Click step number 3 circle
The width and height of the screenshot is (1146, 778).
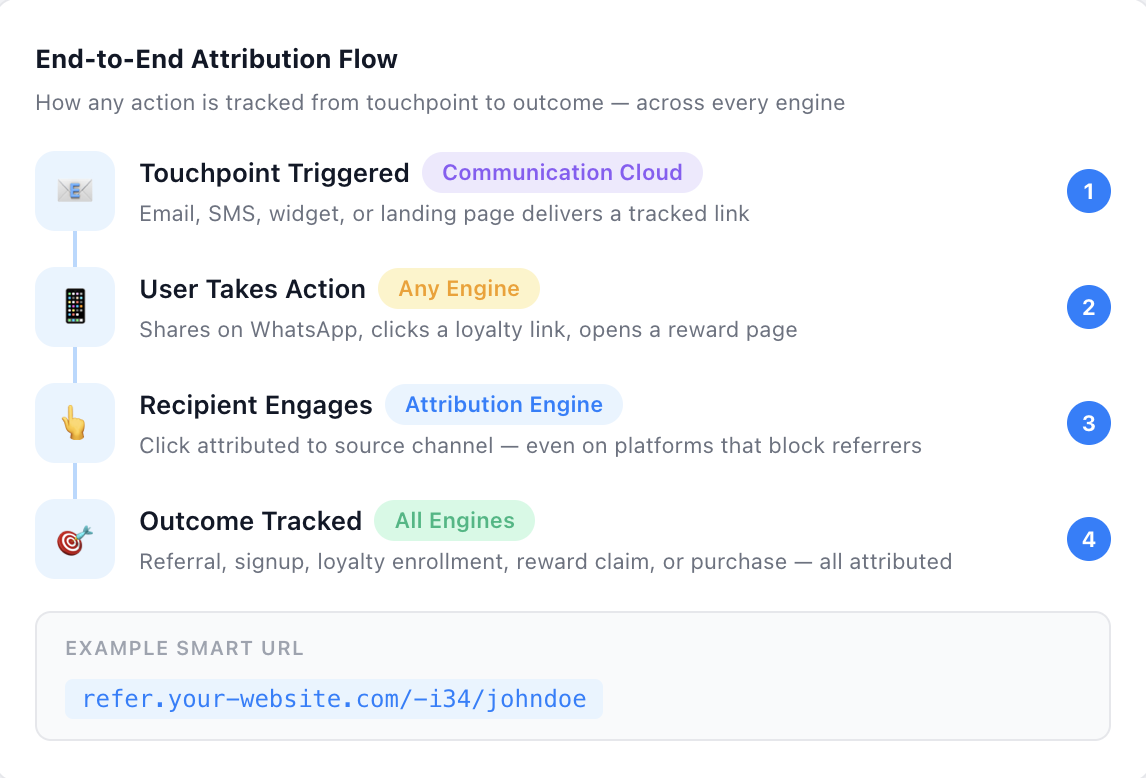pos(1088,423)
